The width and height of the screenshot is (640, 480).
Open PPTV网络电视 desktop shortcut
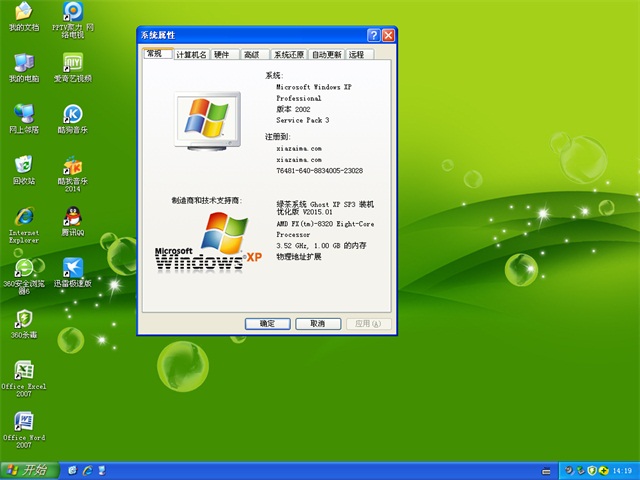click(72, 12)
